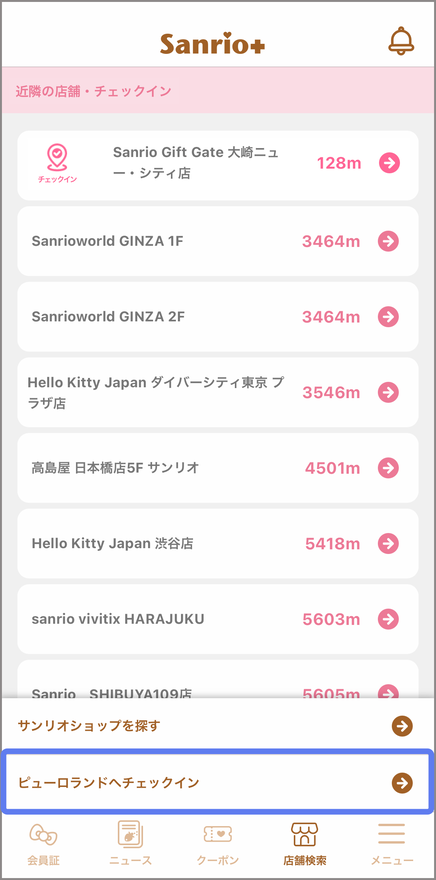Tap the check-in pin icon for 大崎ニュー・シティ店
The image size is (436, 880).
pyautogui.click(x=57, y=163)
